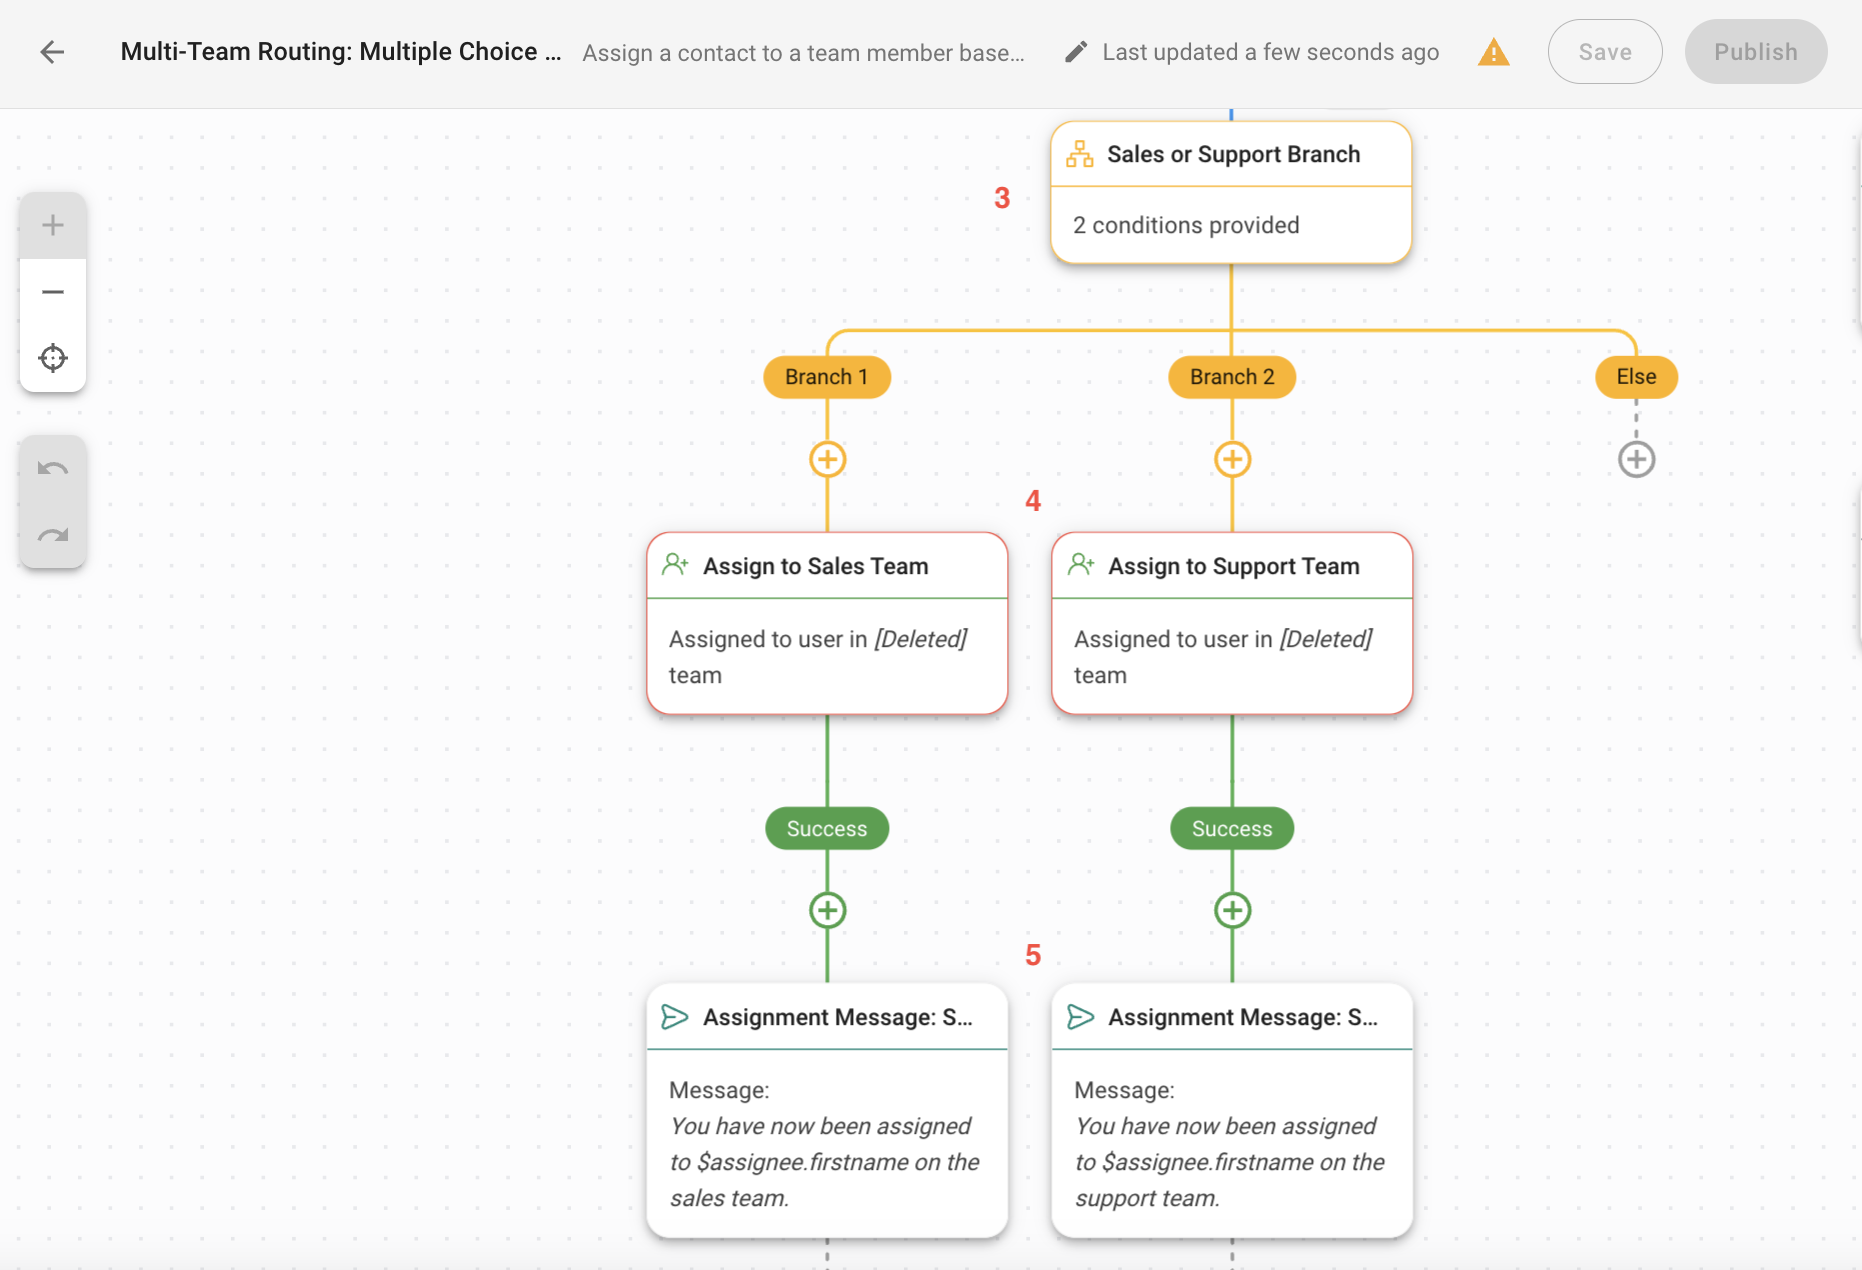The height and width of the screenshot is (1270, 1862).
Task: Zoom in with the plus control
Action: tap(53, 225)
